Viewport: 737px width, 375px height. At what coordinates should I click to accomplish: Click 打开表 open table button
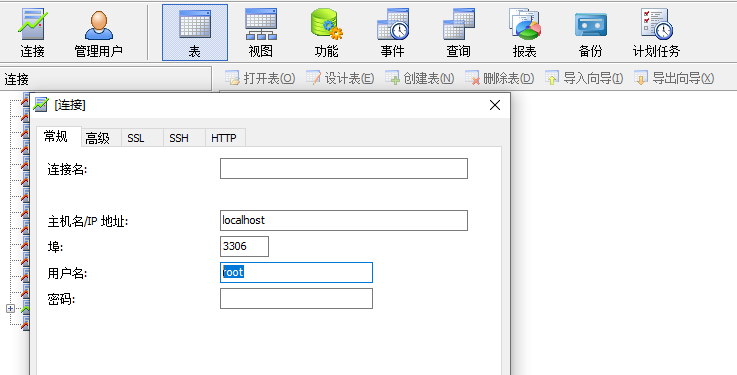point(260,78)
